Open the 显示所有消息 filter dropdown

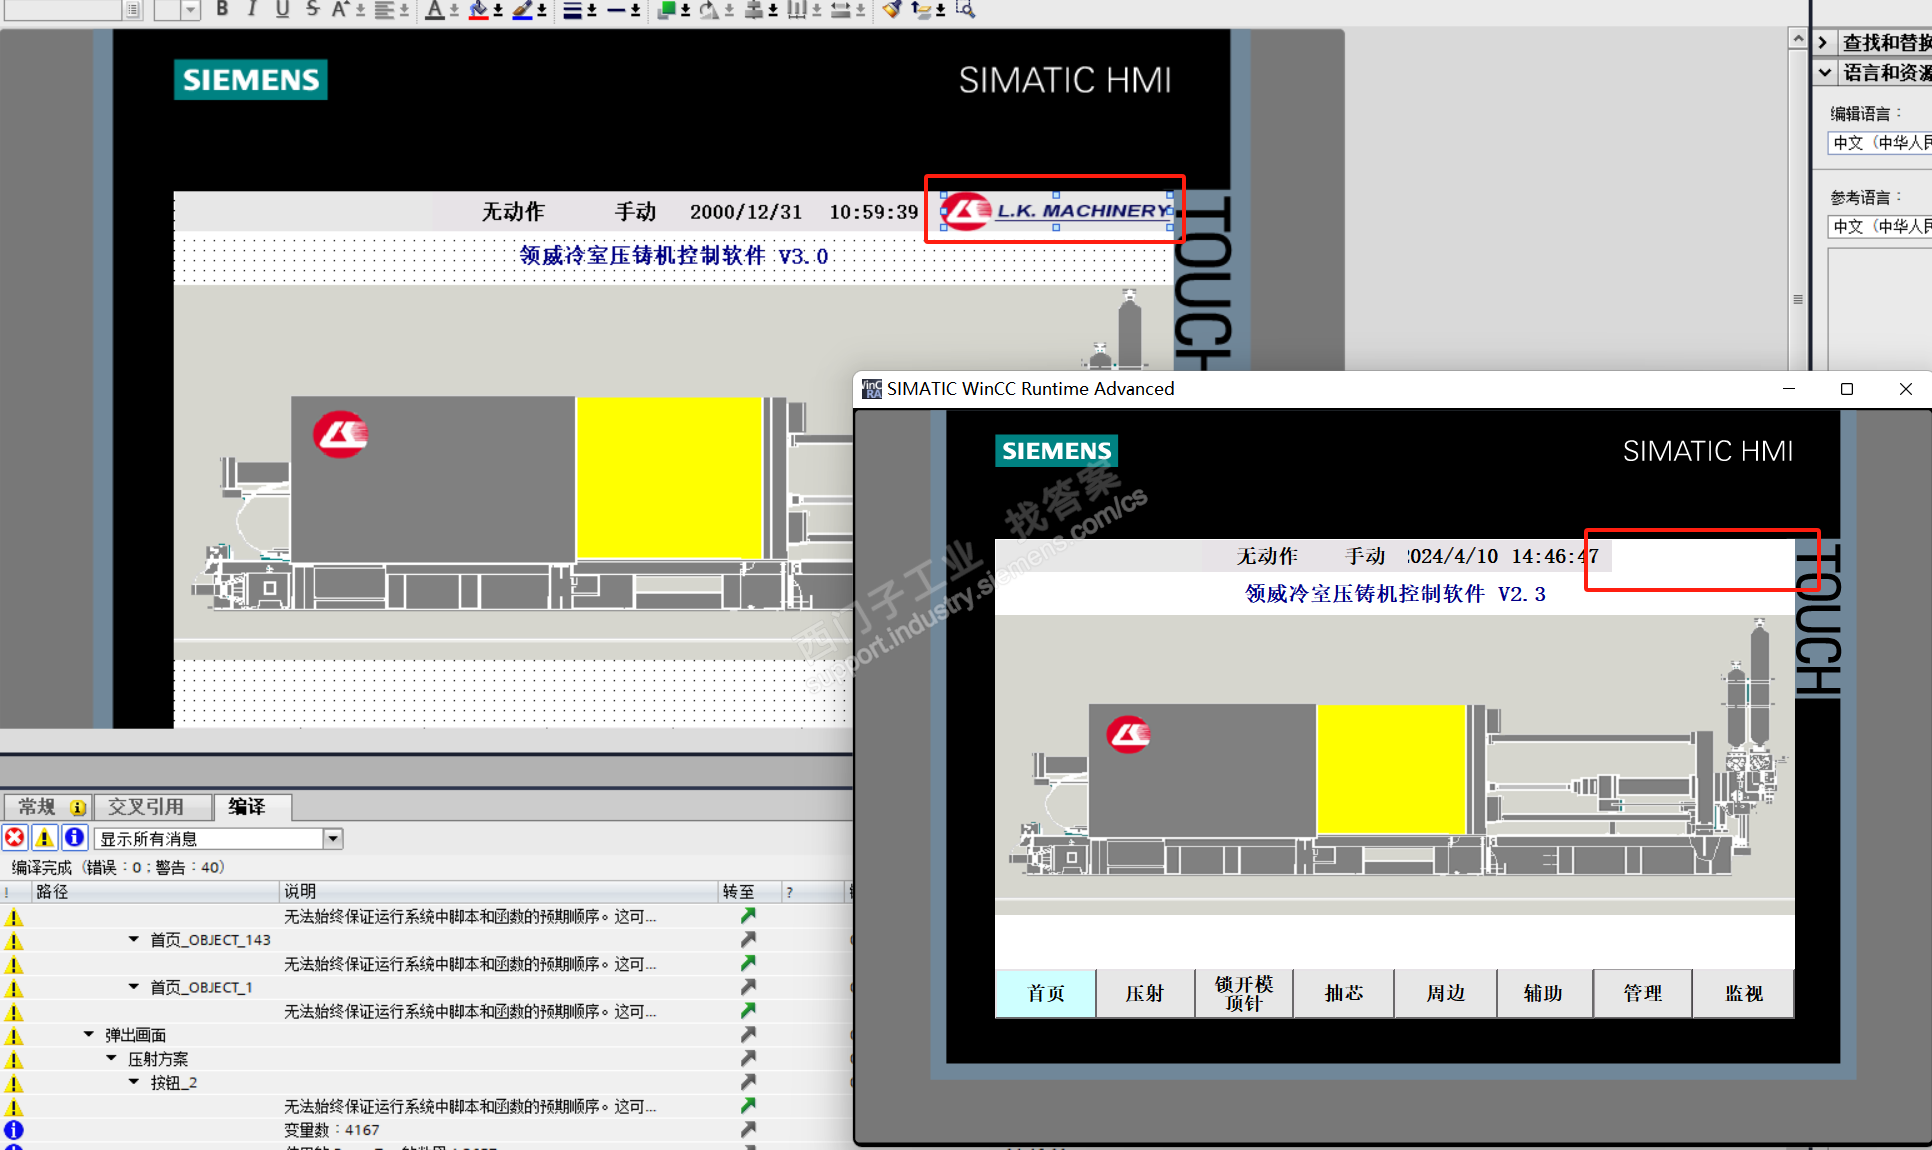coord(333,839)
